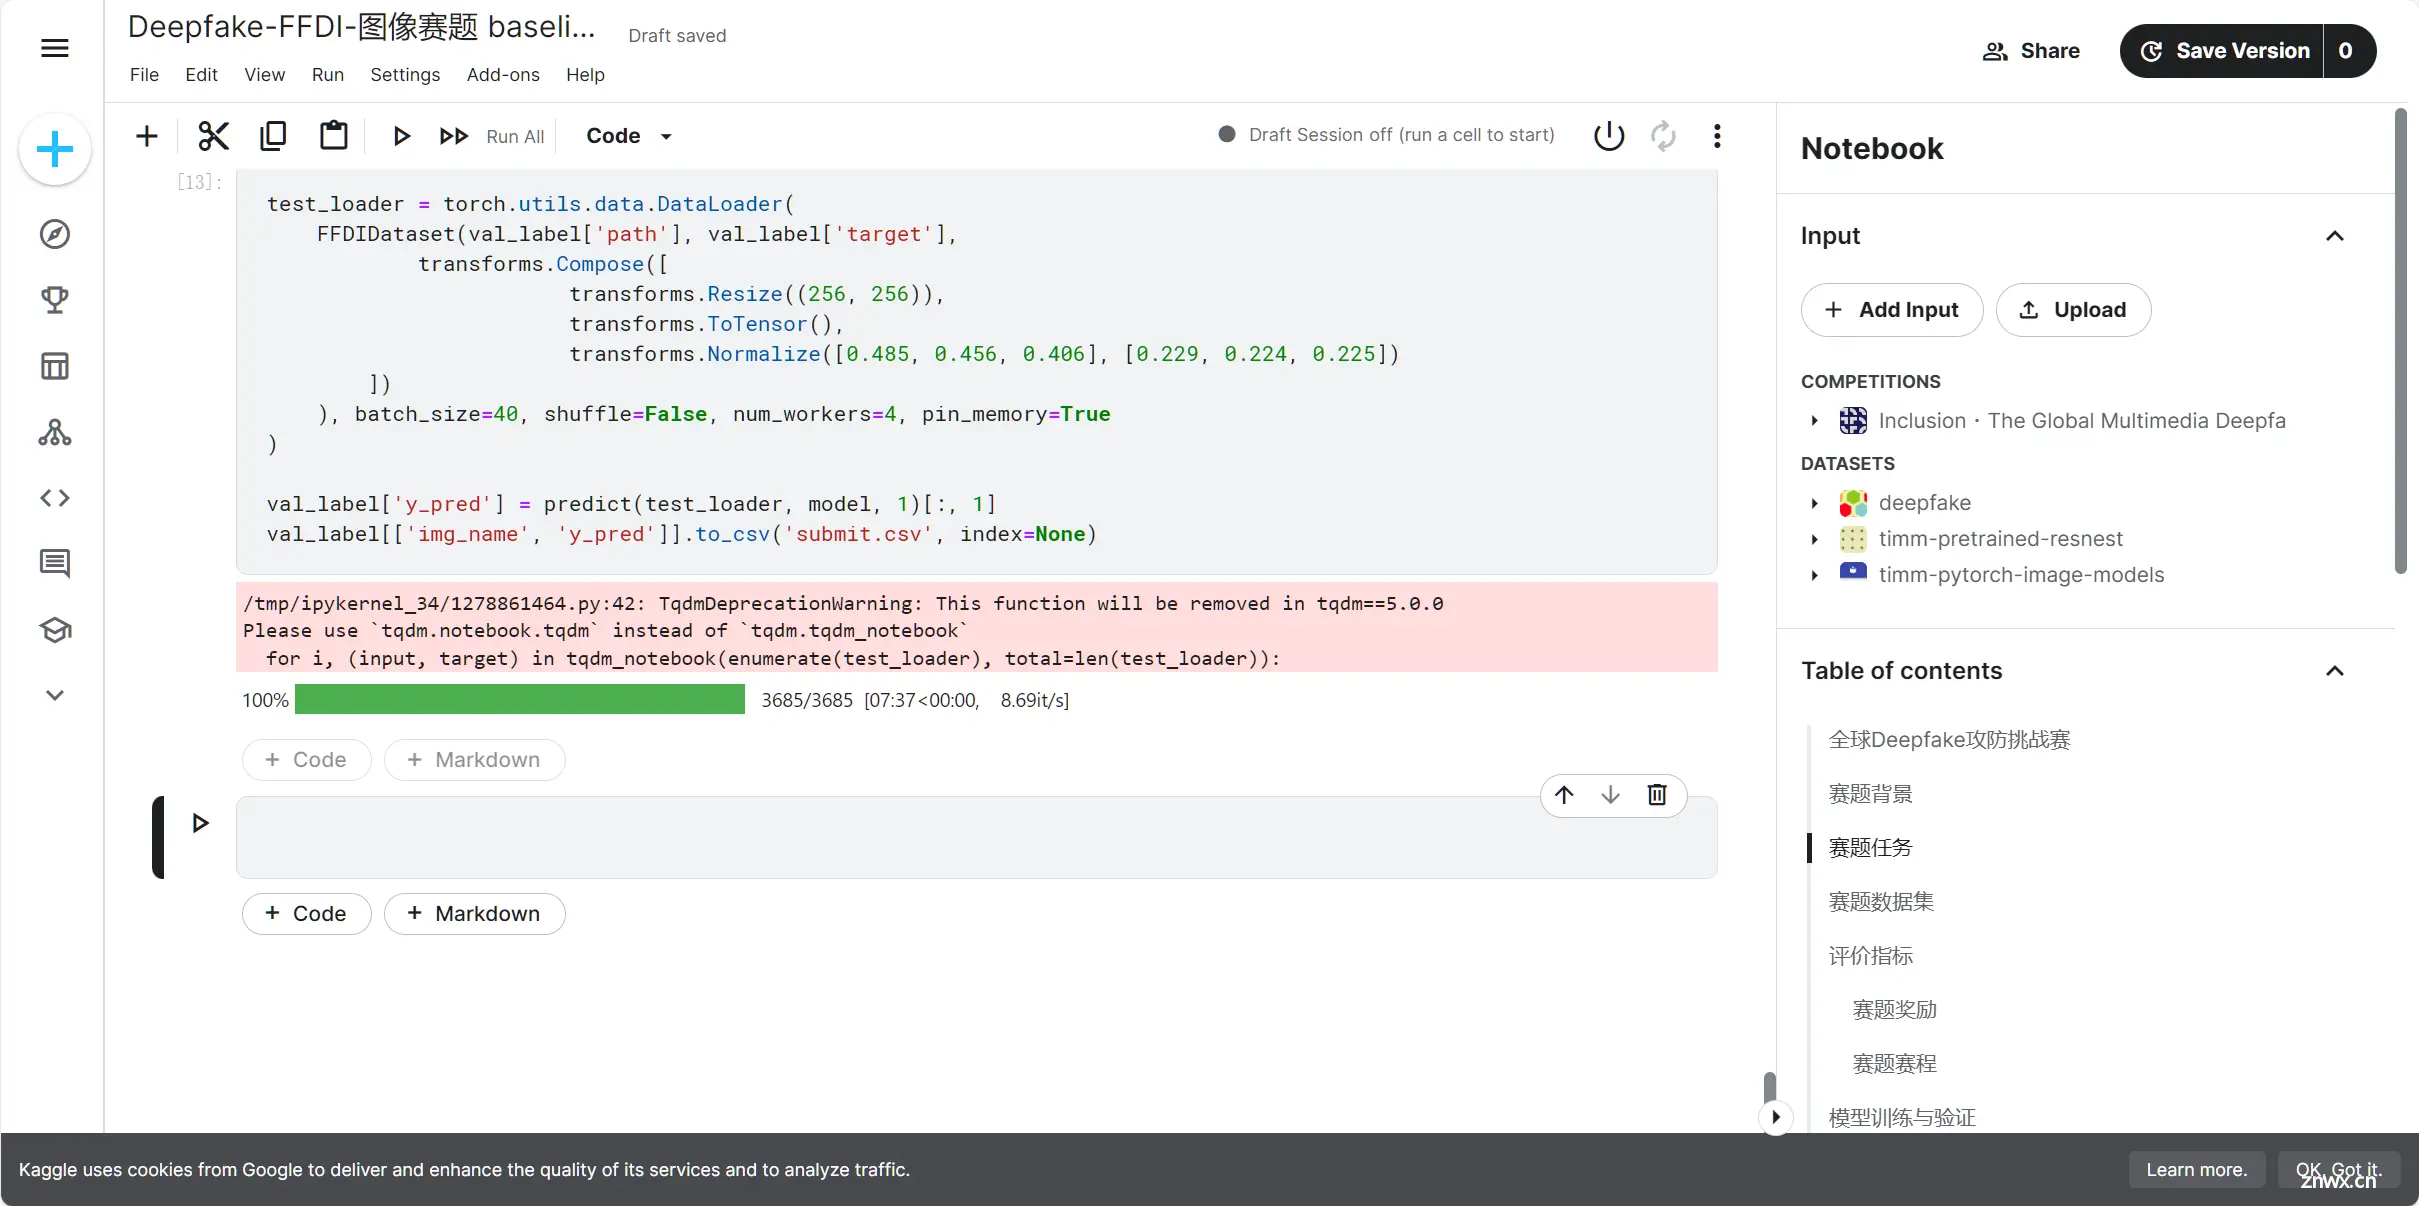The width and height of the screenshot is (2419, 1206).
Task: Open Datasets table icon in sidebar
Action: pos(55,366)
